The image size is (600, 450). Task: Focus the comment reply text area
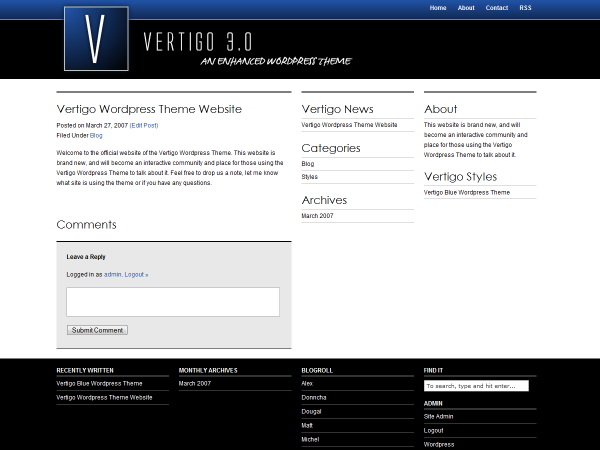(x=173, y=302)
